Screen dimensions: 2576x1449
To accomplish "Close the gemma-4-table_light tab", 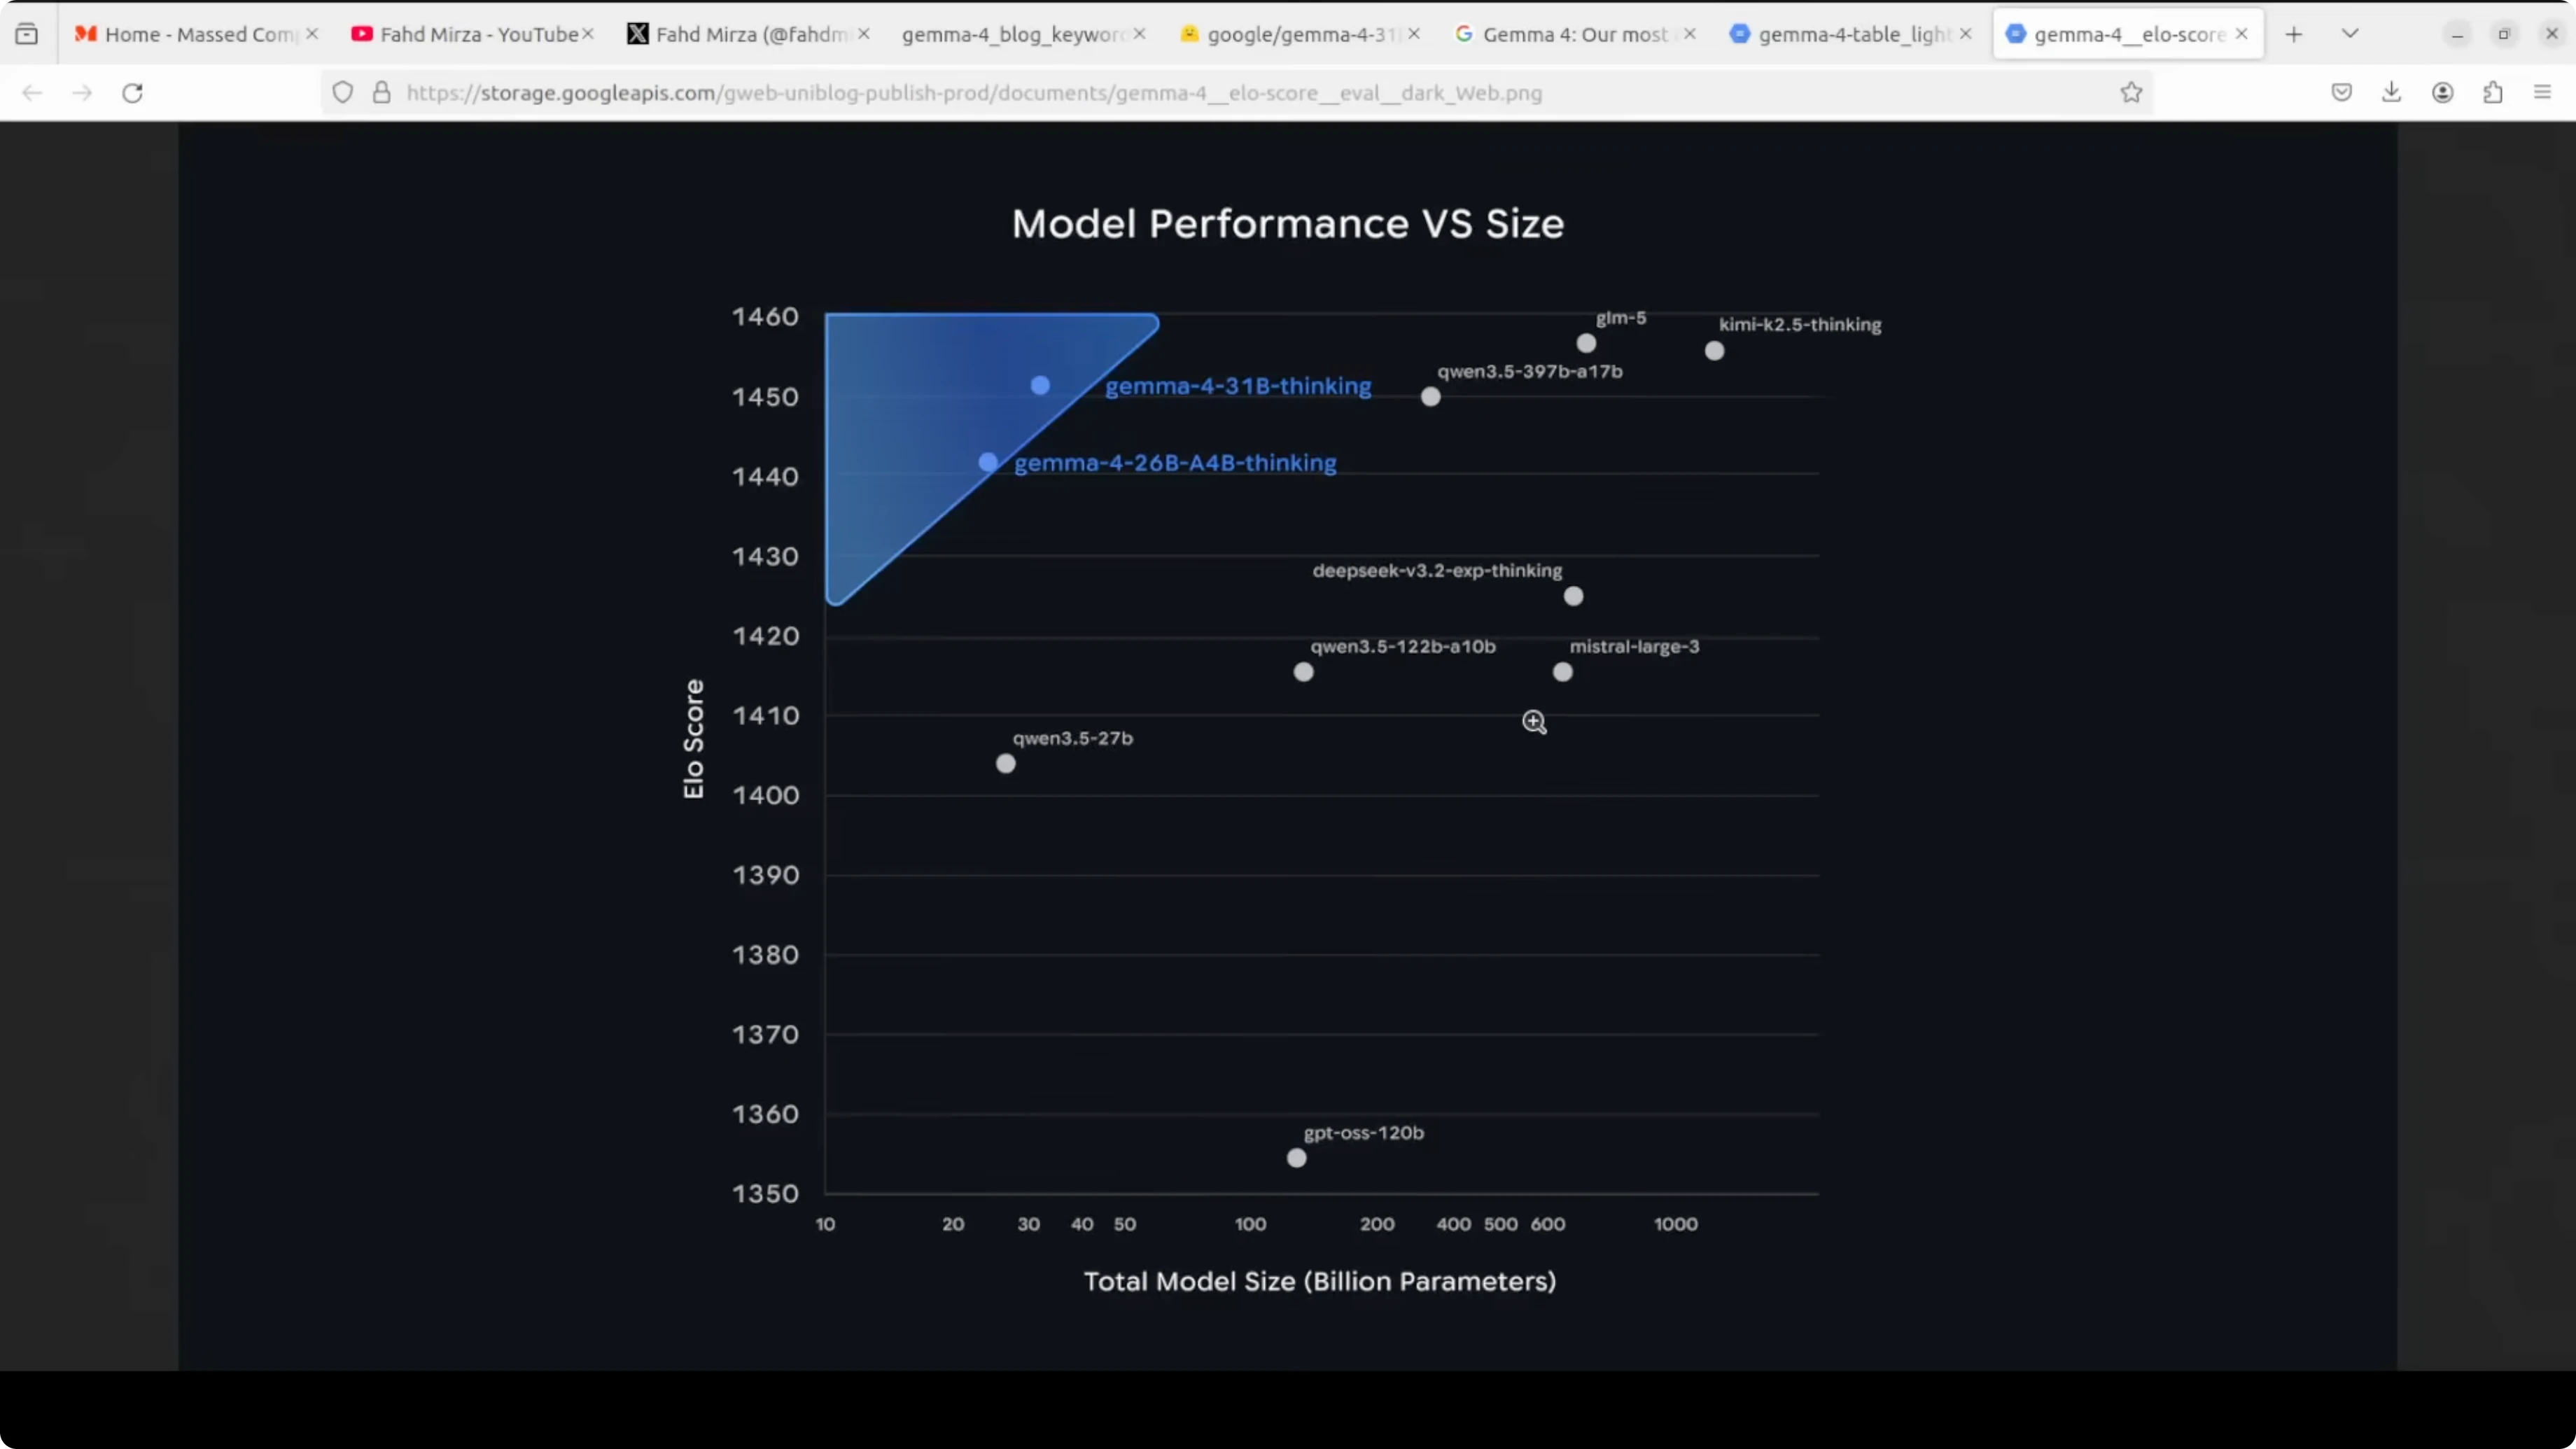I will click(x=1966, y=34).
